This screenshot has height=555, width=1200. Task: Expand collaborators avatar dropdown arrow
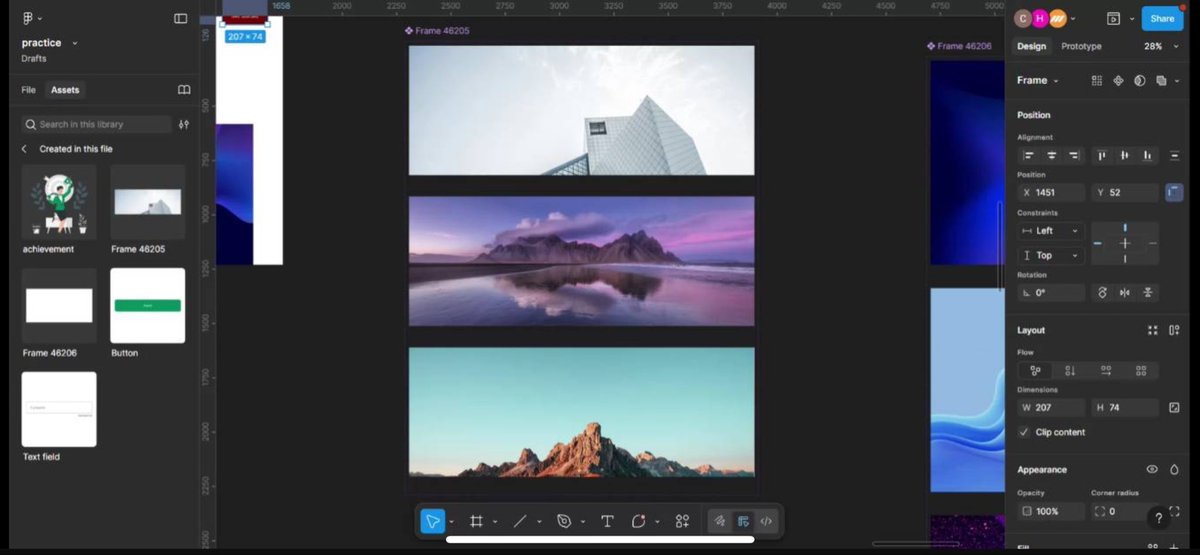point(1073,18)
